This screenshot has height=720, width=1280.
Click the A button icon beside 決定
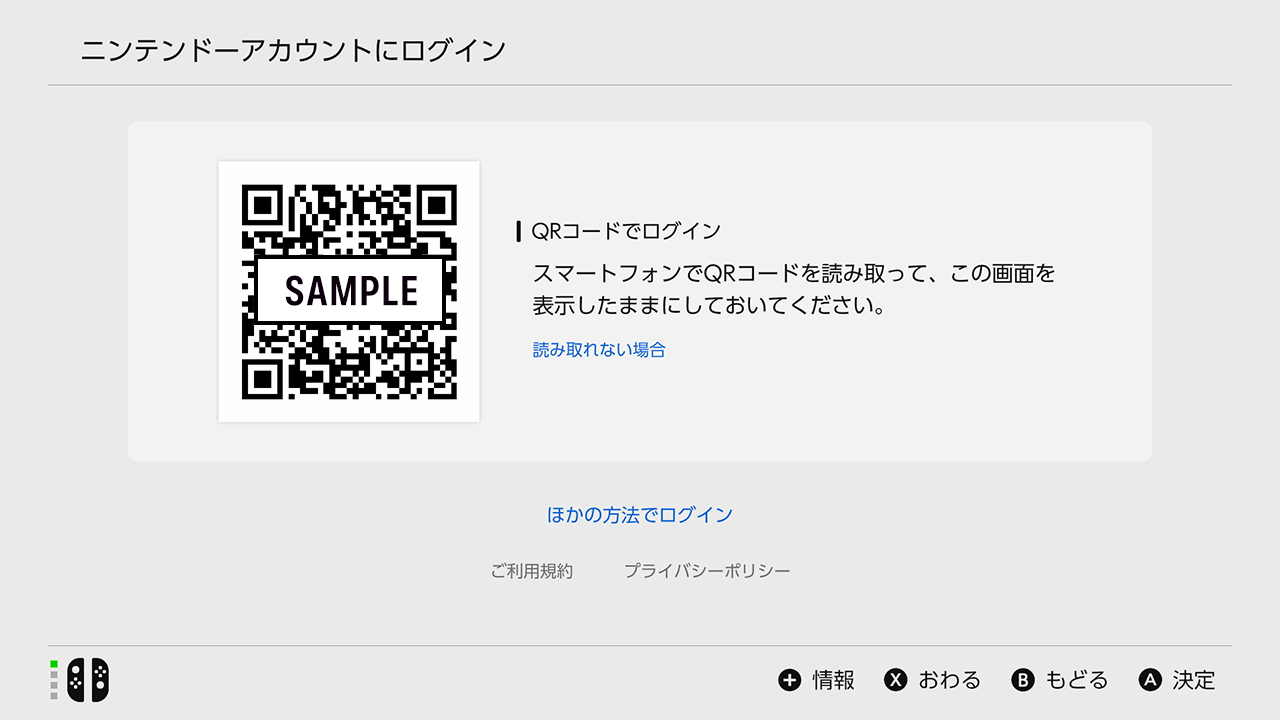1150,680
